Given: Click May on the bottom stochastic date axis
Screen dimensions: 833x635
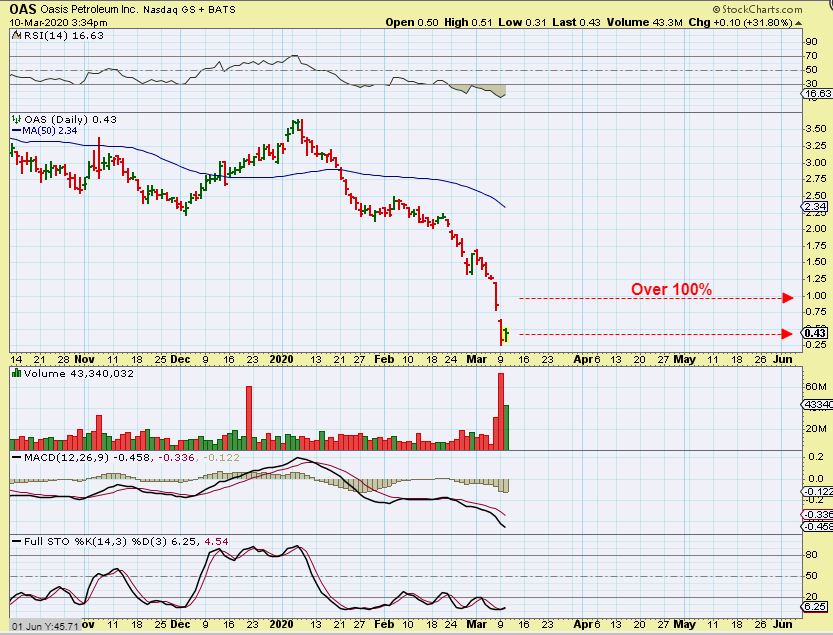Looking at the screenshot, I should 684,624.
